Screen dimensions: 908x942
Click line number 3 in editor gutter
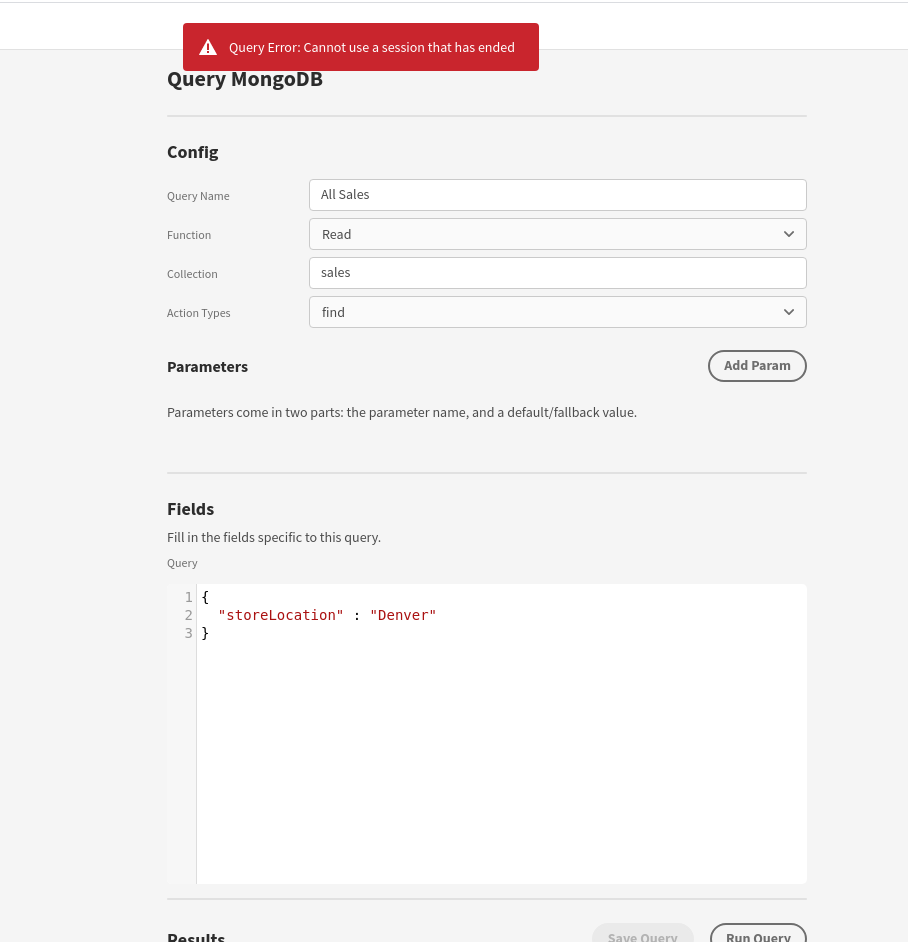pos(189,633)
